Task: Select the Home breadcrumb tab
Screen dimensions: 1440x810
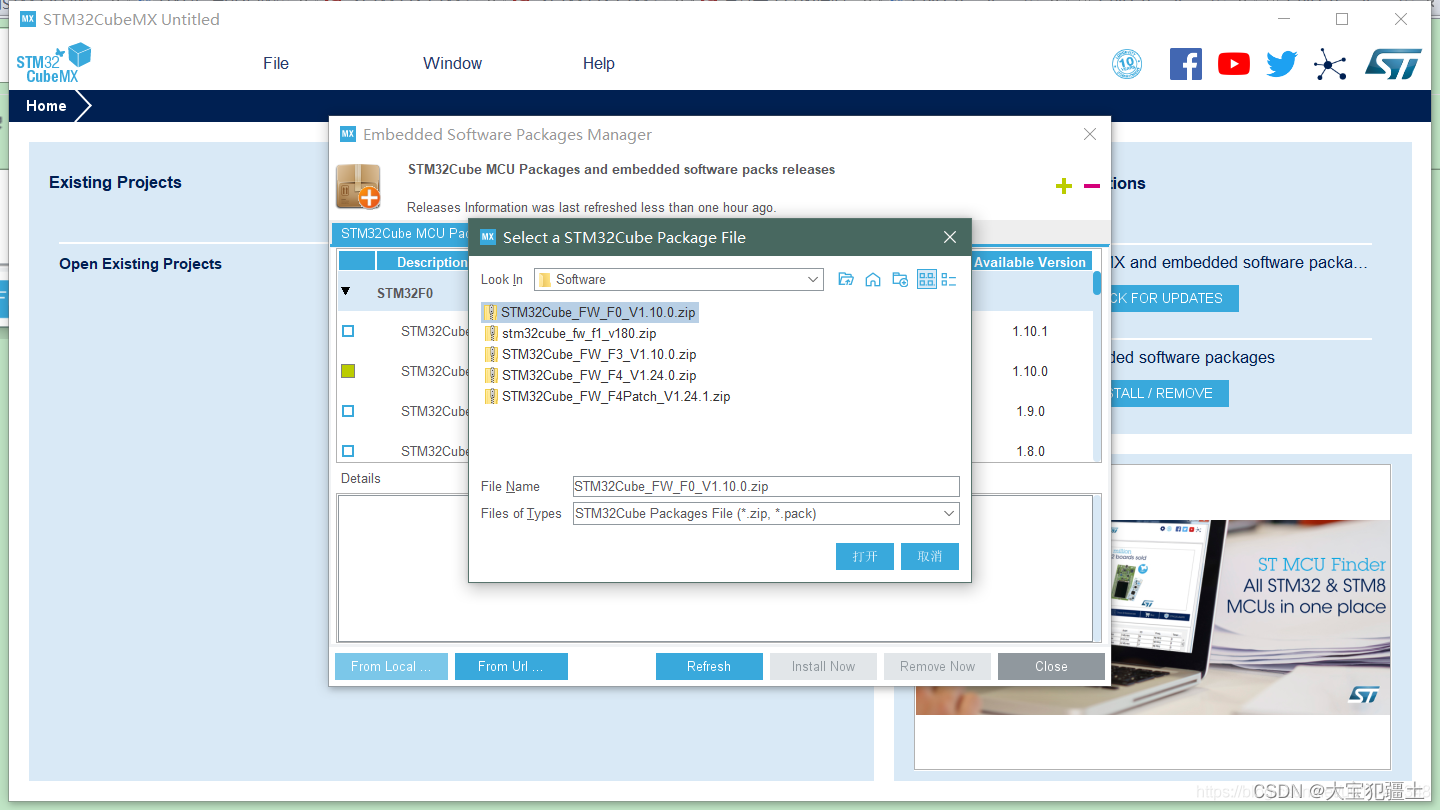Action: tap(46, 106)
